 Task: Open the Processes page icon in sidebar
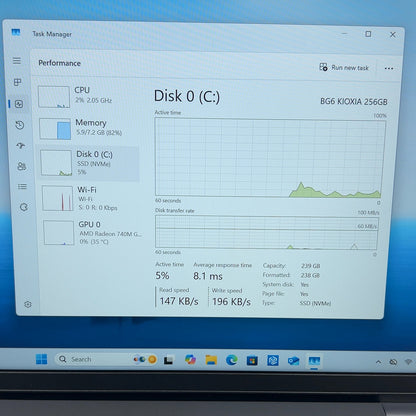pos(18,82)
